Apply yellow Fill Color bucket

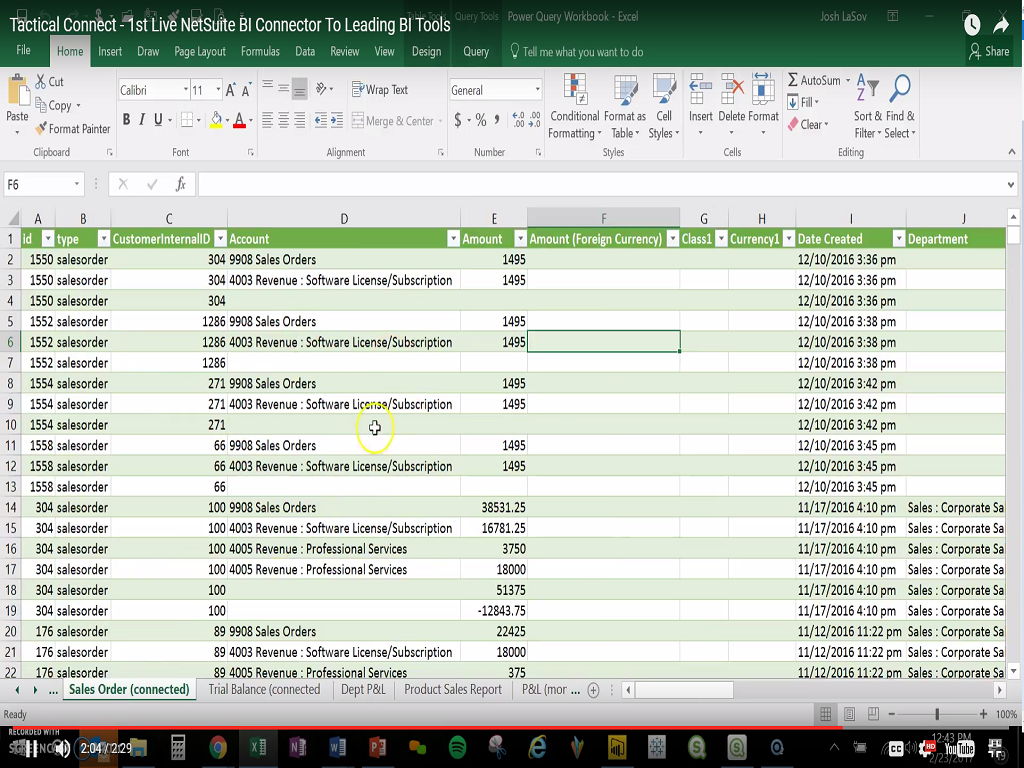pos(216,120)
